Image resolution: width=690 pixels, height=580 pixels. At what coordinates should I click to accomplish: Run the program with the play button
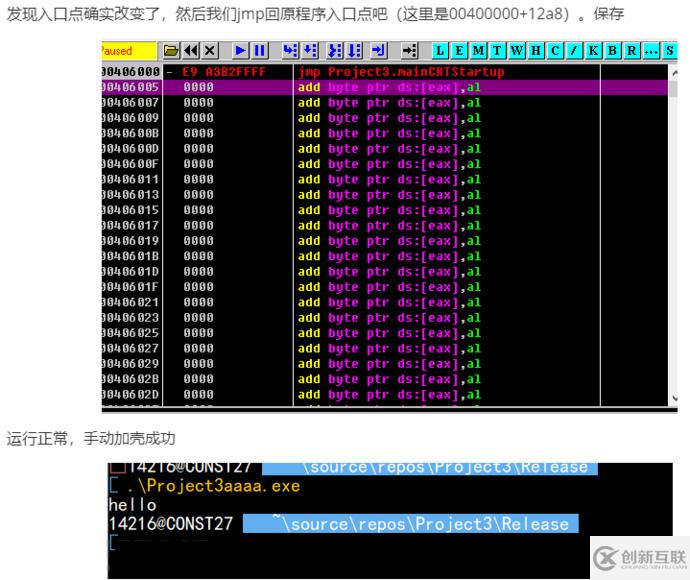240,51
